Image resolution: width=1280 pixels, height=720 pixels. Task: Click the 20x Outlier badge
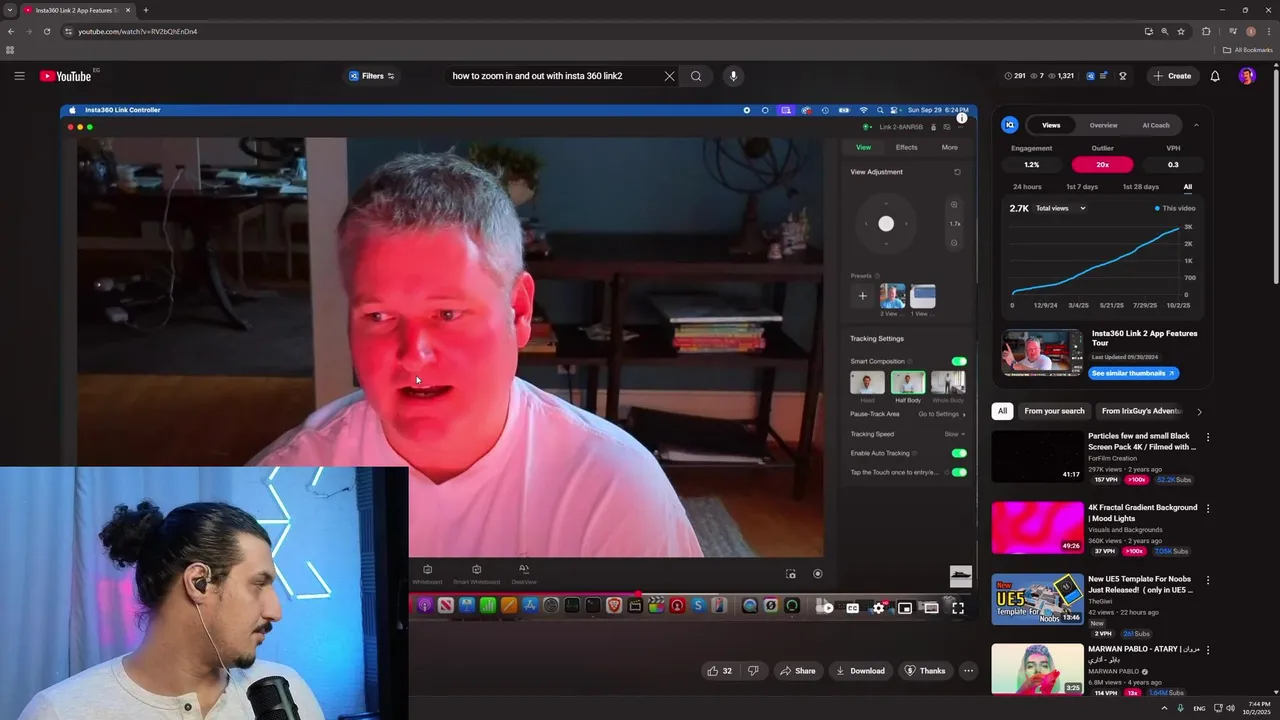(x=1102, y=165)
